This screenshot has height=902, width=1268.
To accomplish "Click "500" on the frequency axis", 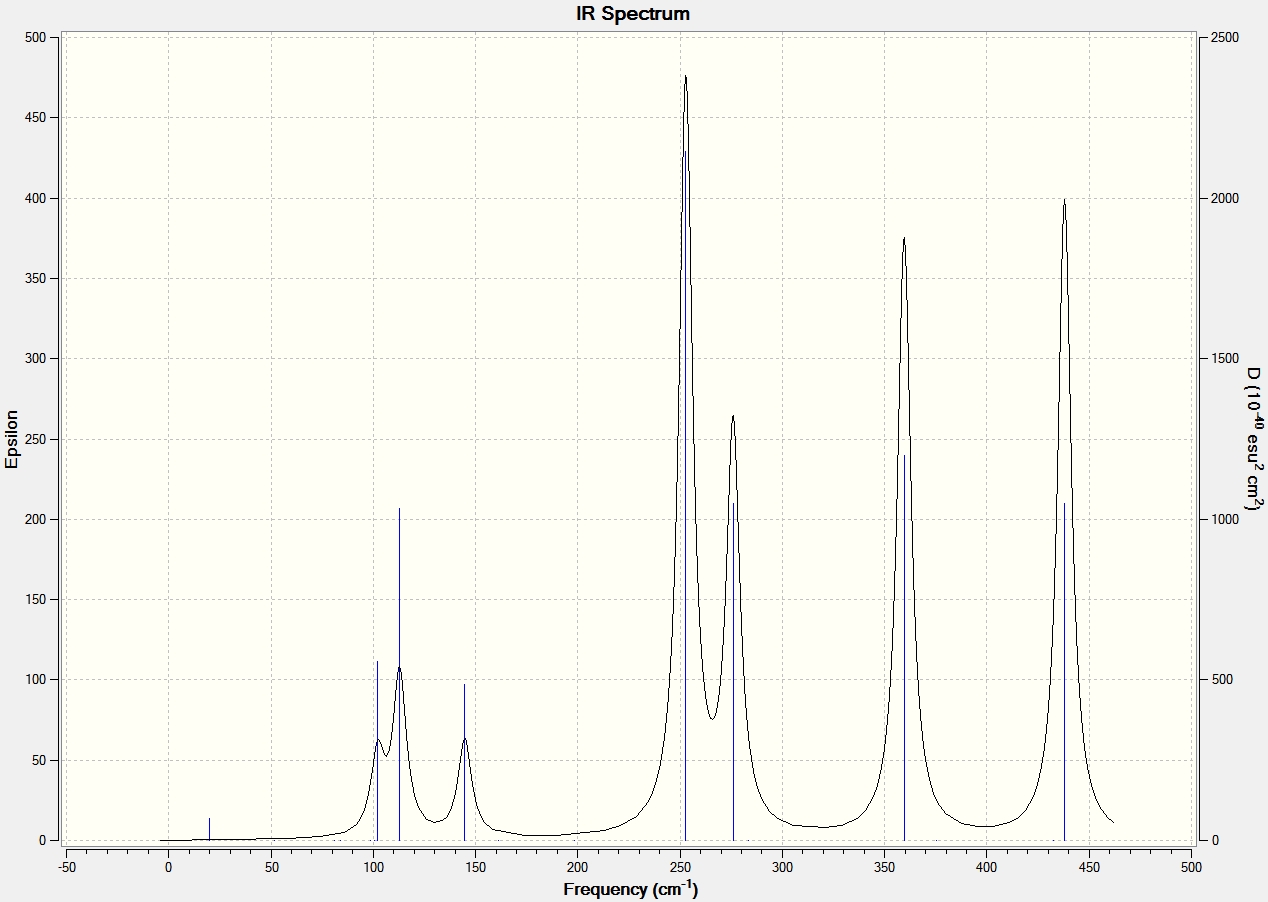I will (1191, 866).
